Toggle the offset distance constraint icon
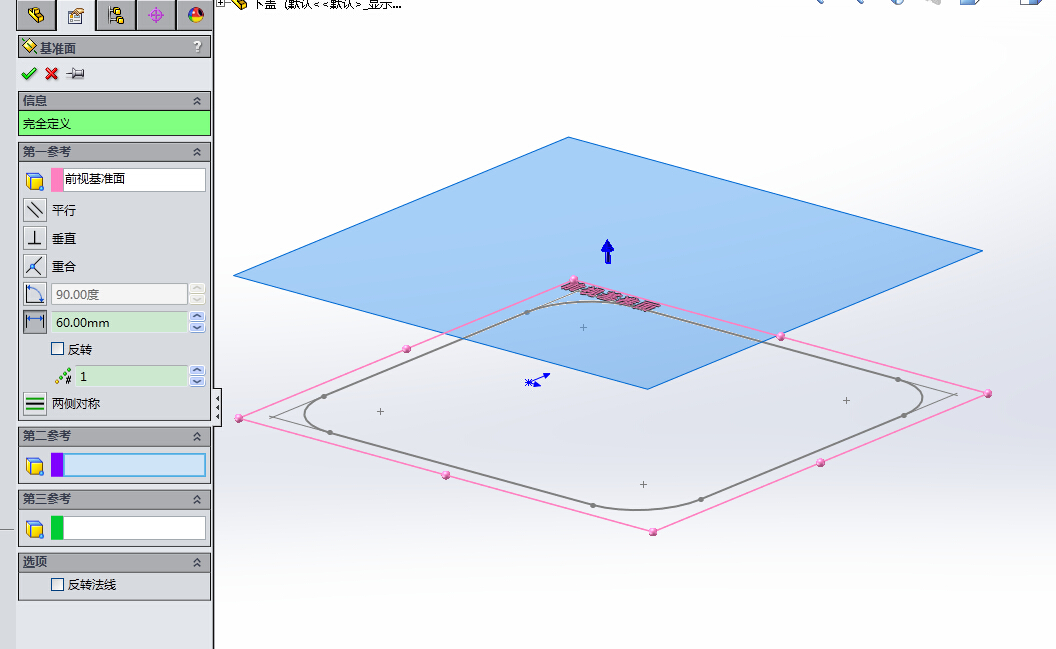Screen dimensions: 1056x649 pyautogui.click(x=34, y=322)
